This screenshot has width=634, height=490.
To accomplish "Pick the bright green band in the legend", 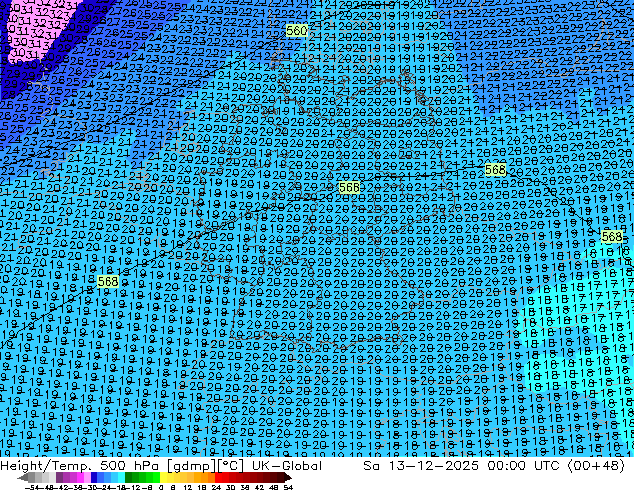I will coord(156,478).
